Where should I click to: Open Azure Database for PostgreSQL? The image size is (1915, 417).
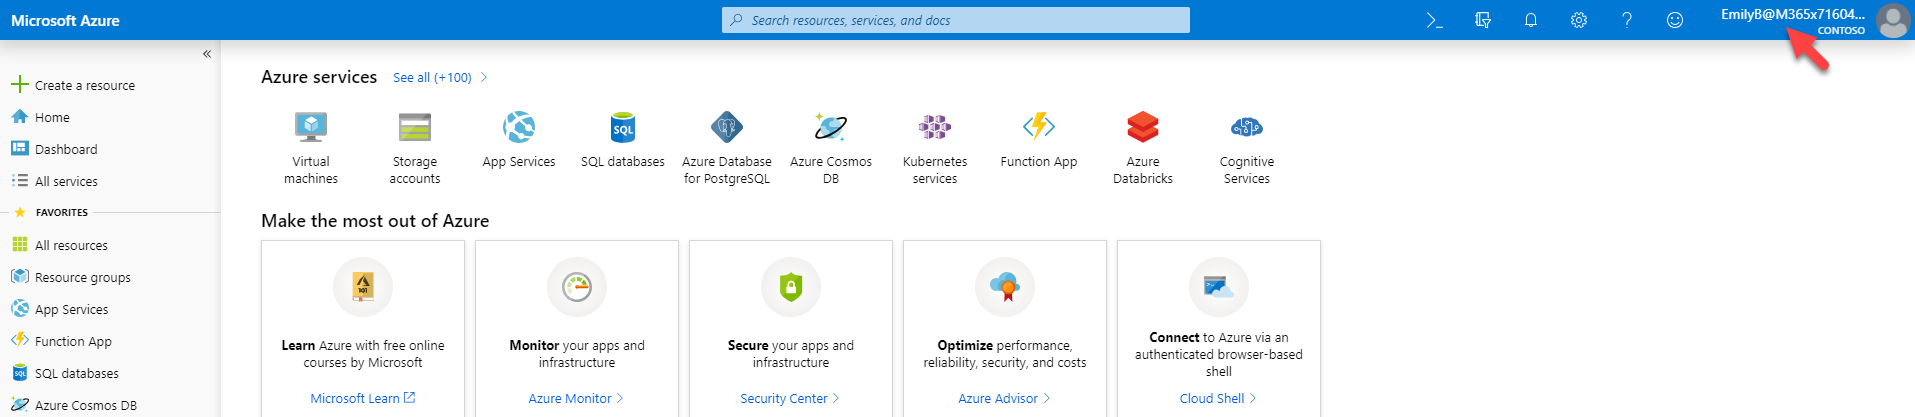[x=727, y=148]
